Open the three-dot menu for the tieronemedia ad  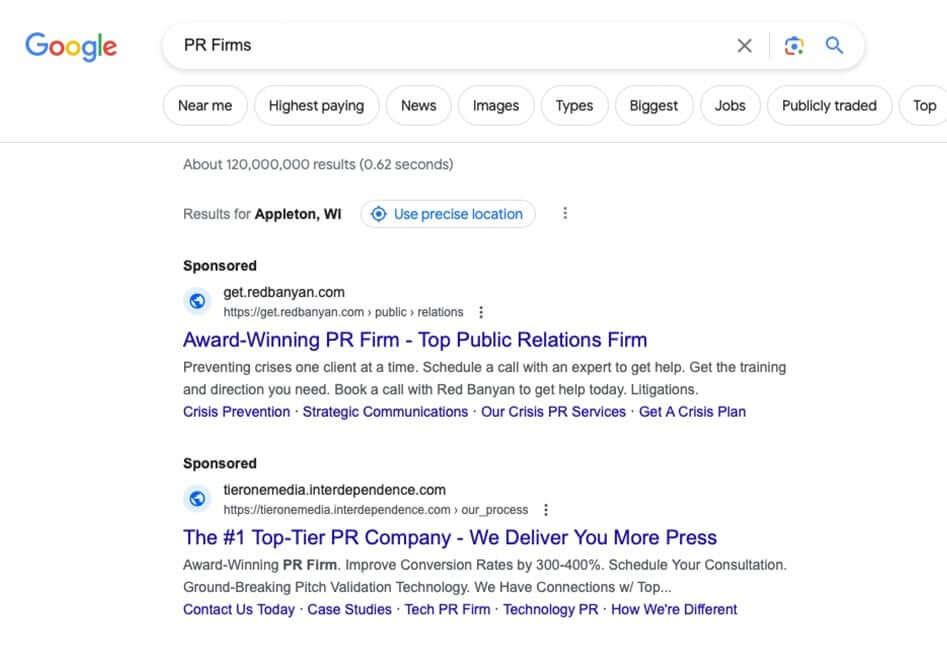545,510
